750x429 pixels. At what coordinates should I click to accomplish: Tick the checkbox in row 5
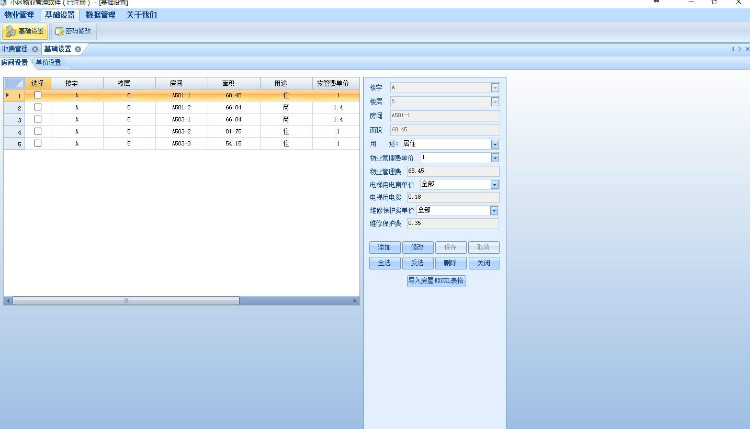tap(38, 143)
